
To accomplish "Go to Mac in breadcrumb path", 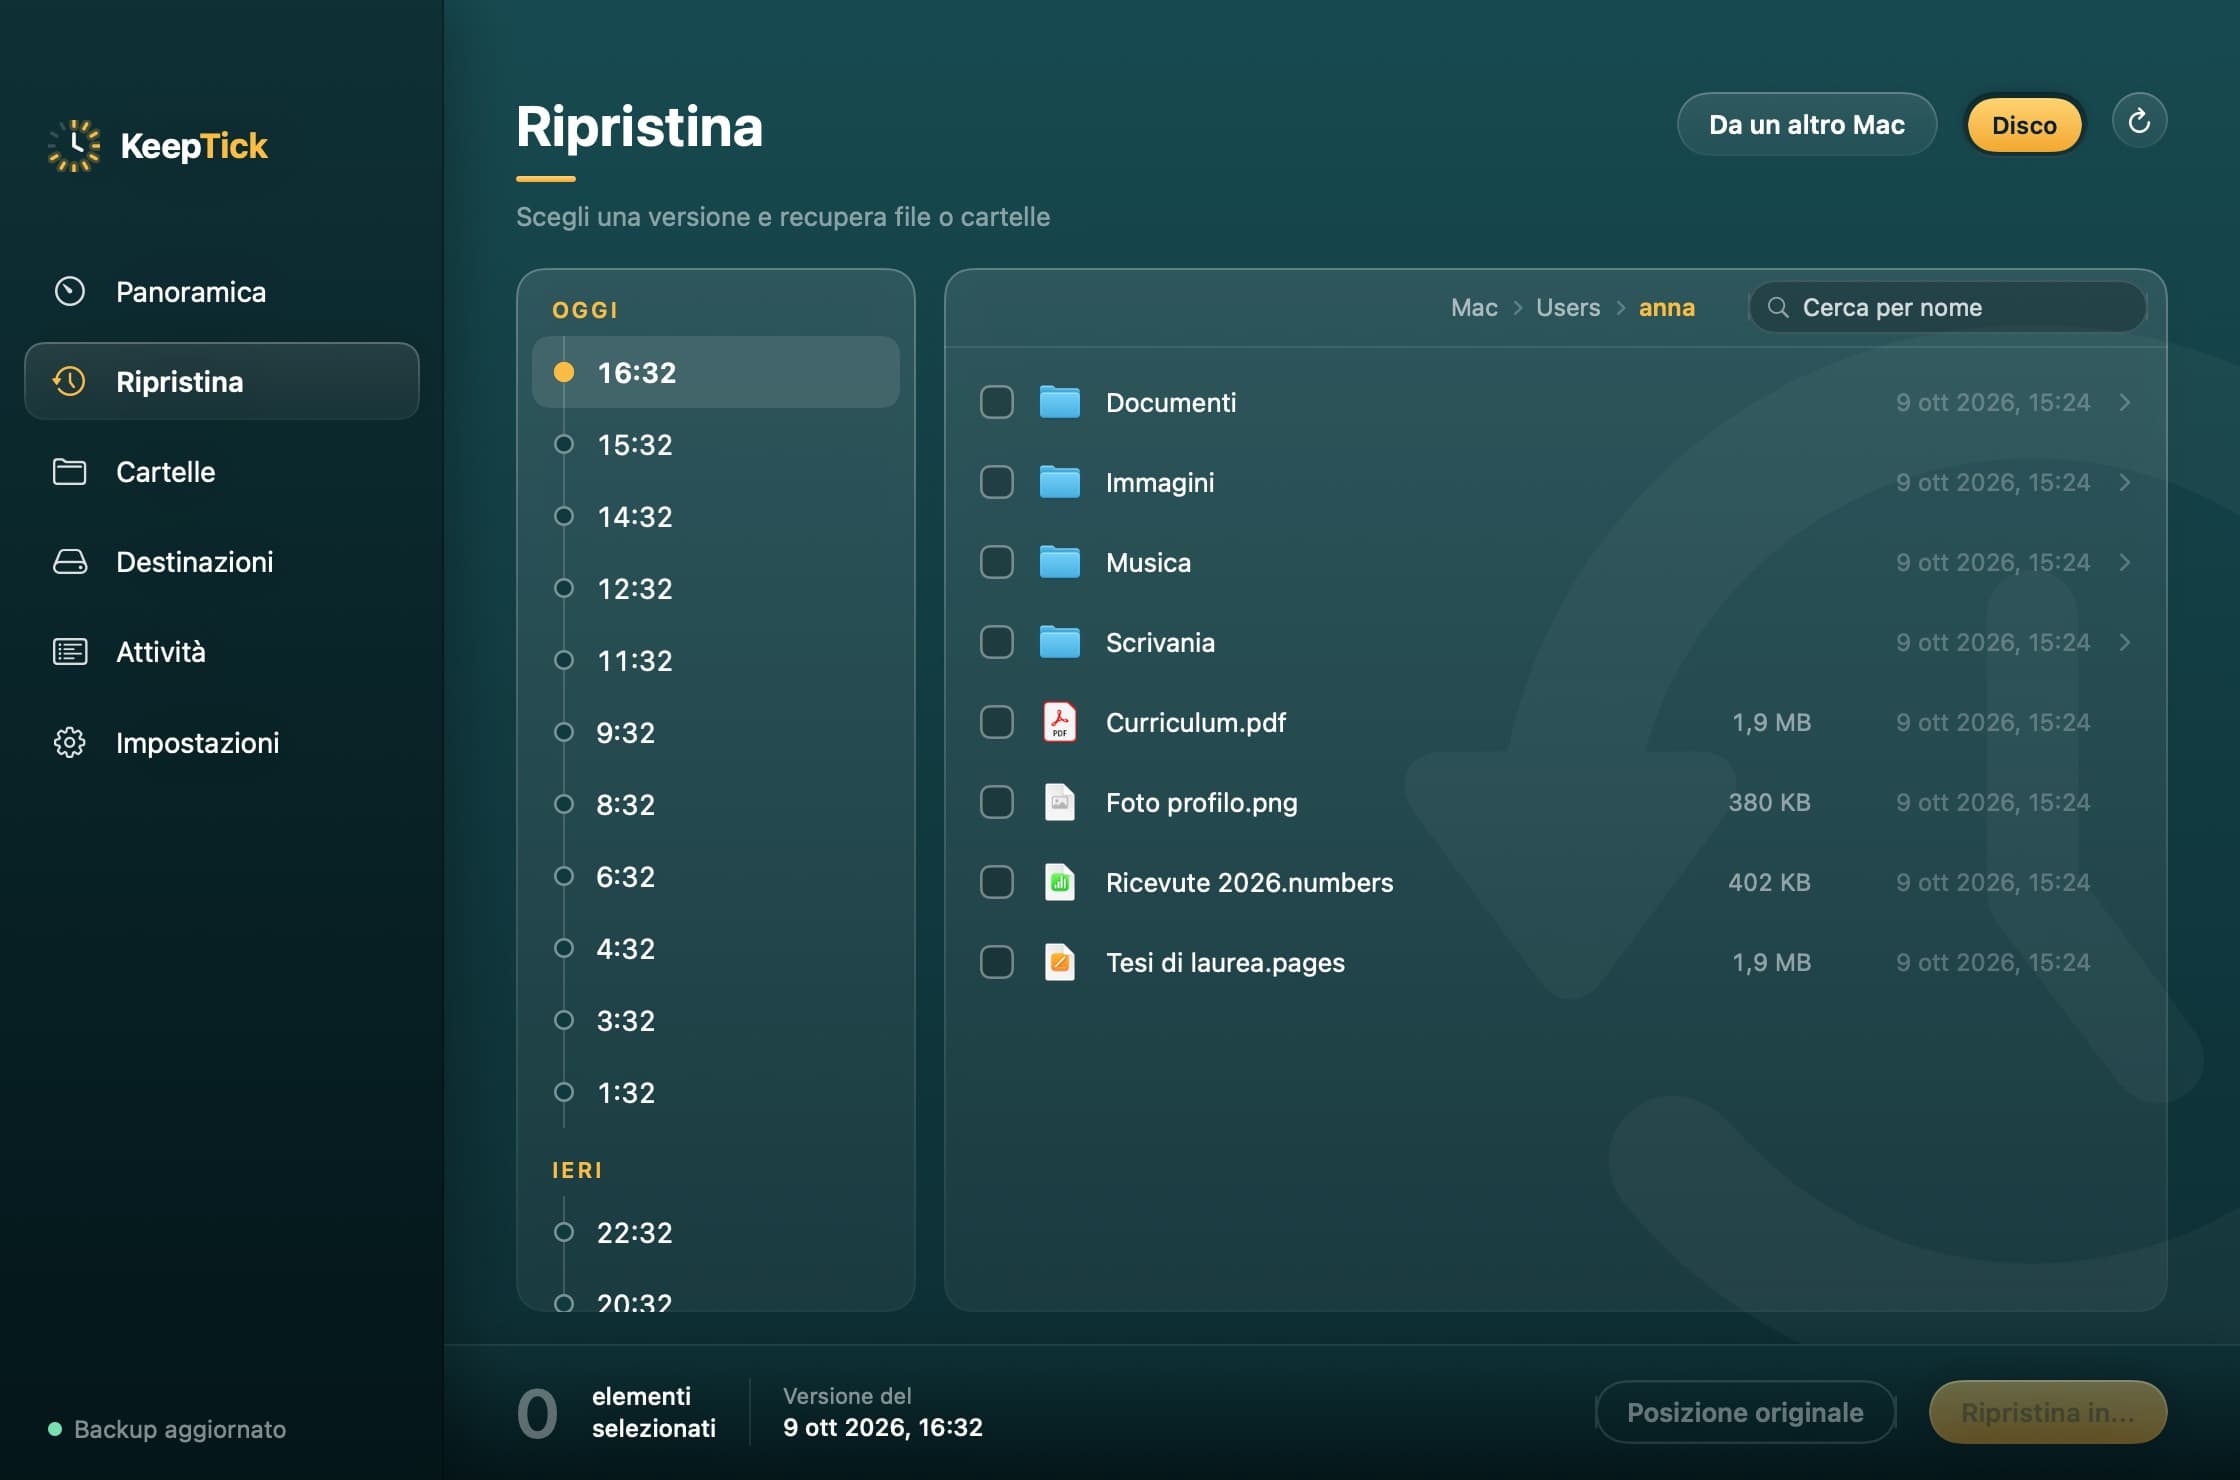I will click(x=1474, y=307).
